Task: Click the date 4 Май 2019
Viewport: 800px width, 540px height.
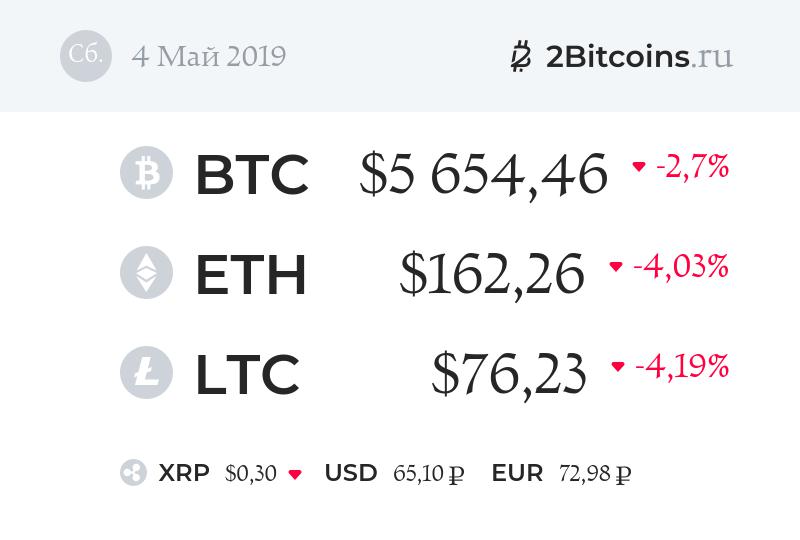Action: (x=208, y=56)
